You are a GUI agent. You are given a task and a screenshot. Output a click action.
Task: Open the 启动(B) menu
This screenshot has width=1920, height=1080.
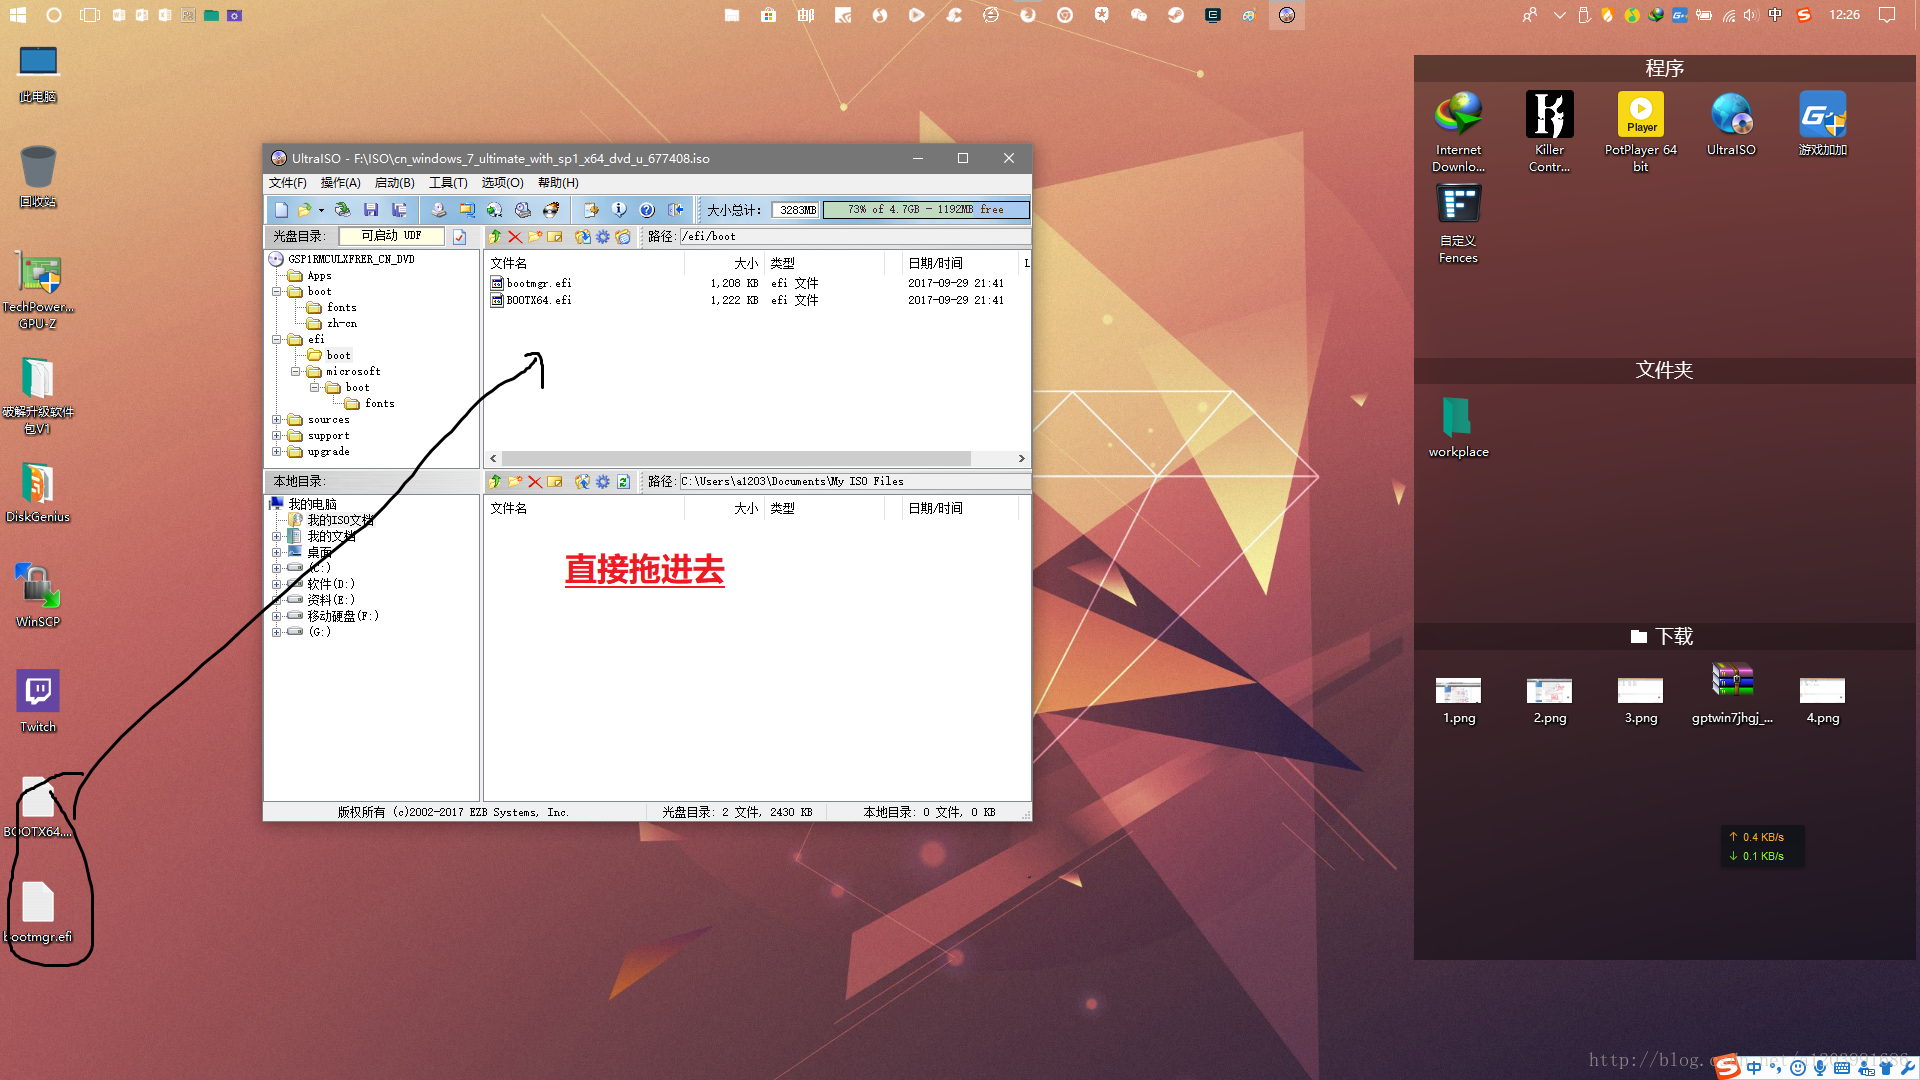394,183
